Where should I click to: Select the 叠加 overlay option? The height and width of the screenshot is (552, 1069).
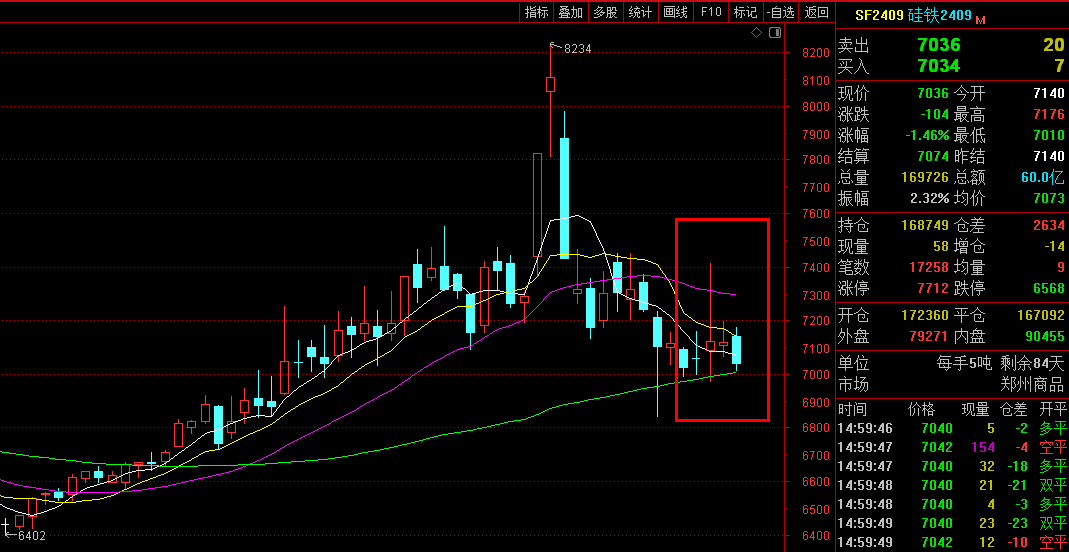571,12
